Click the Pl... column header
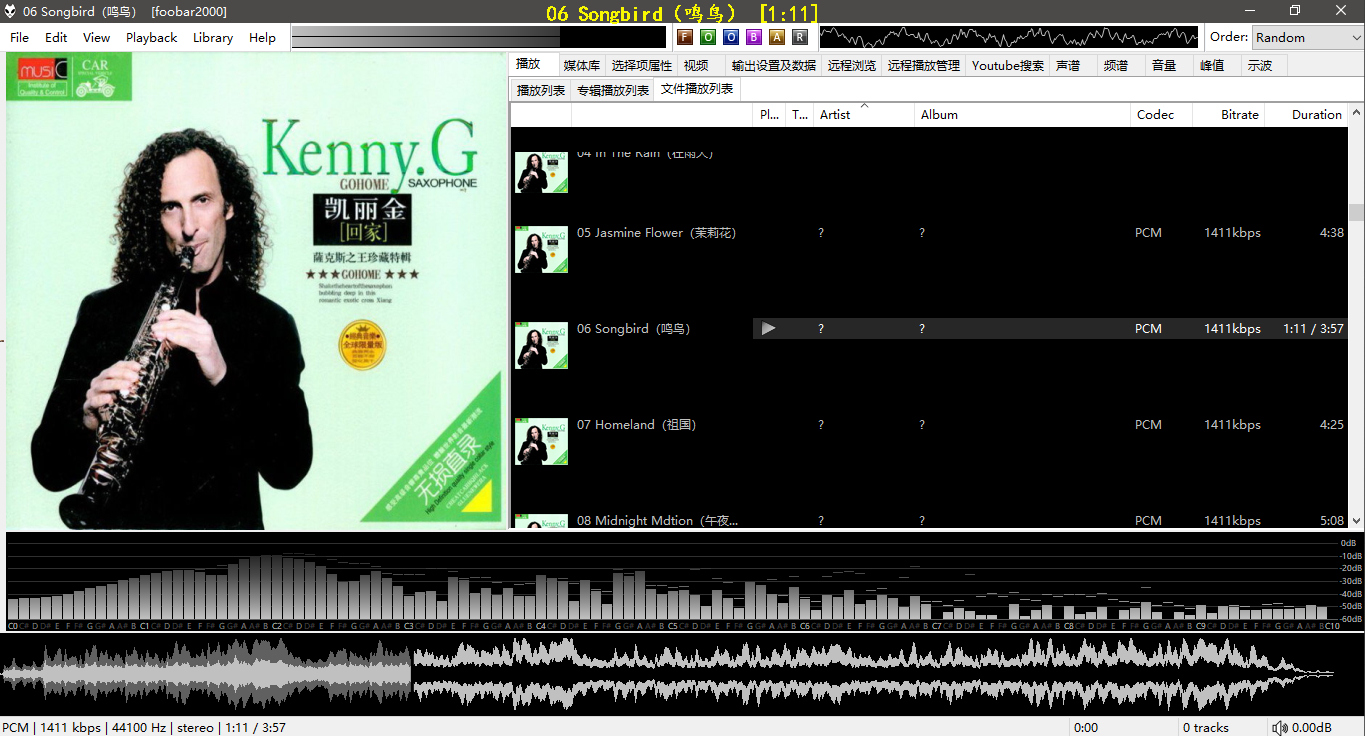This screenshot has width=1365, height=736. [769, 114]
